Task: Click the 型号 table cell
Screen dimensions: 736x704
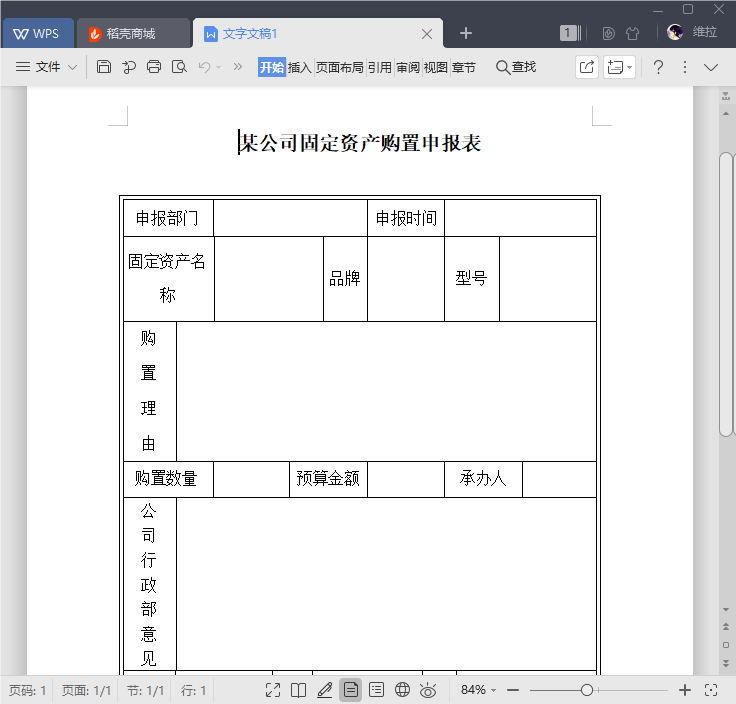Action: 472,279
